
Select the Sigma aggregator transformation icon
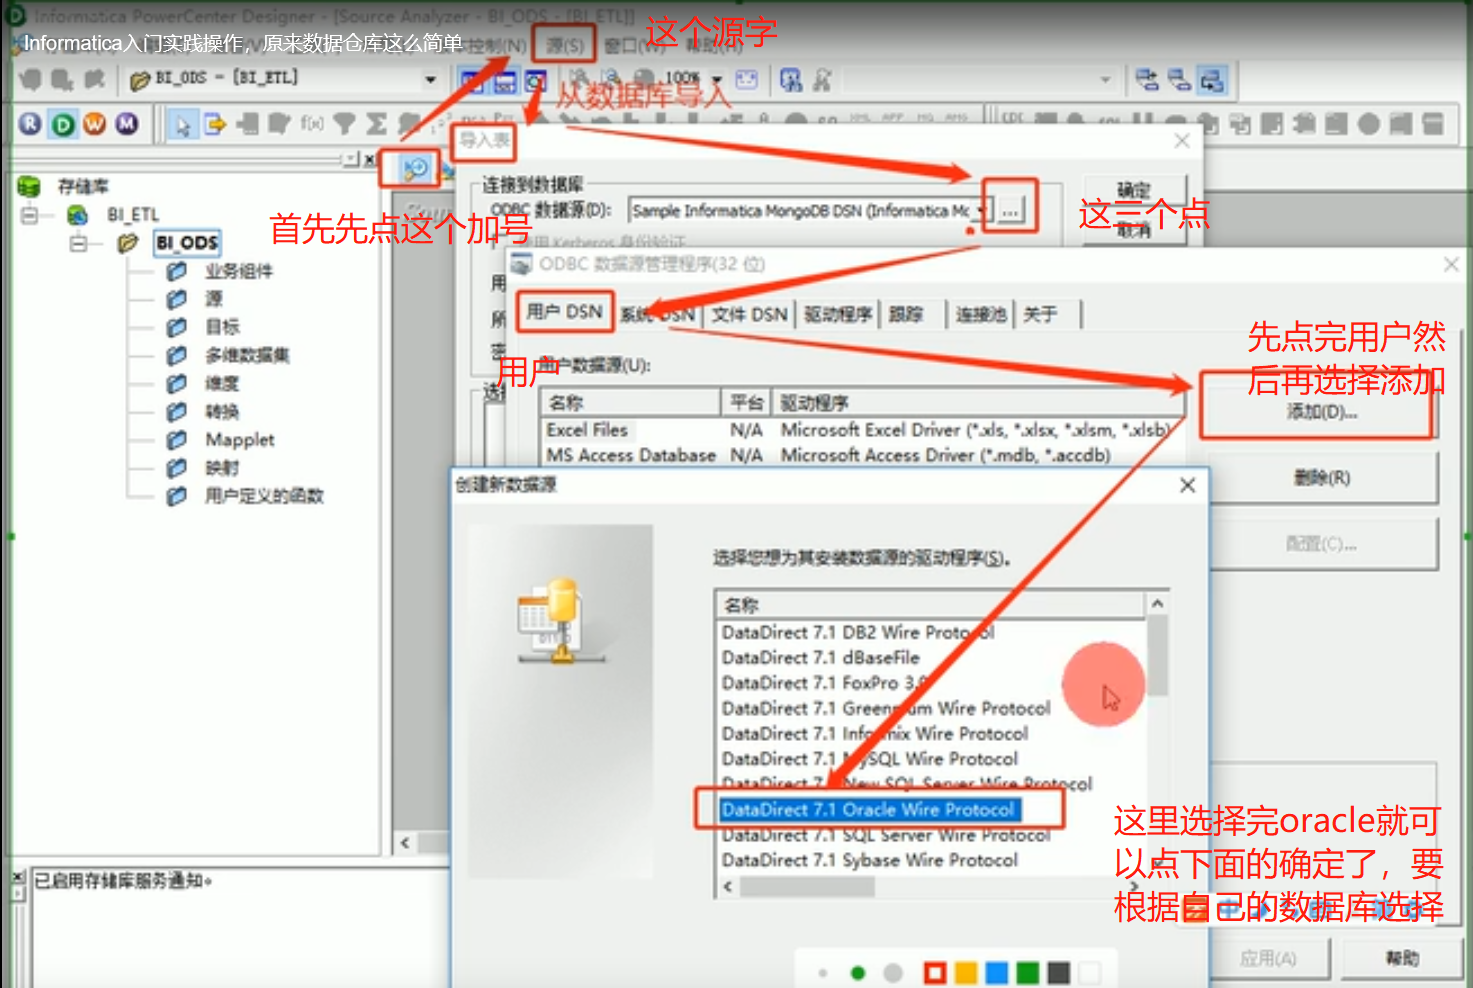coord(377,124)
